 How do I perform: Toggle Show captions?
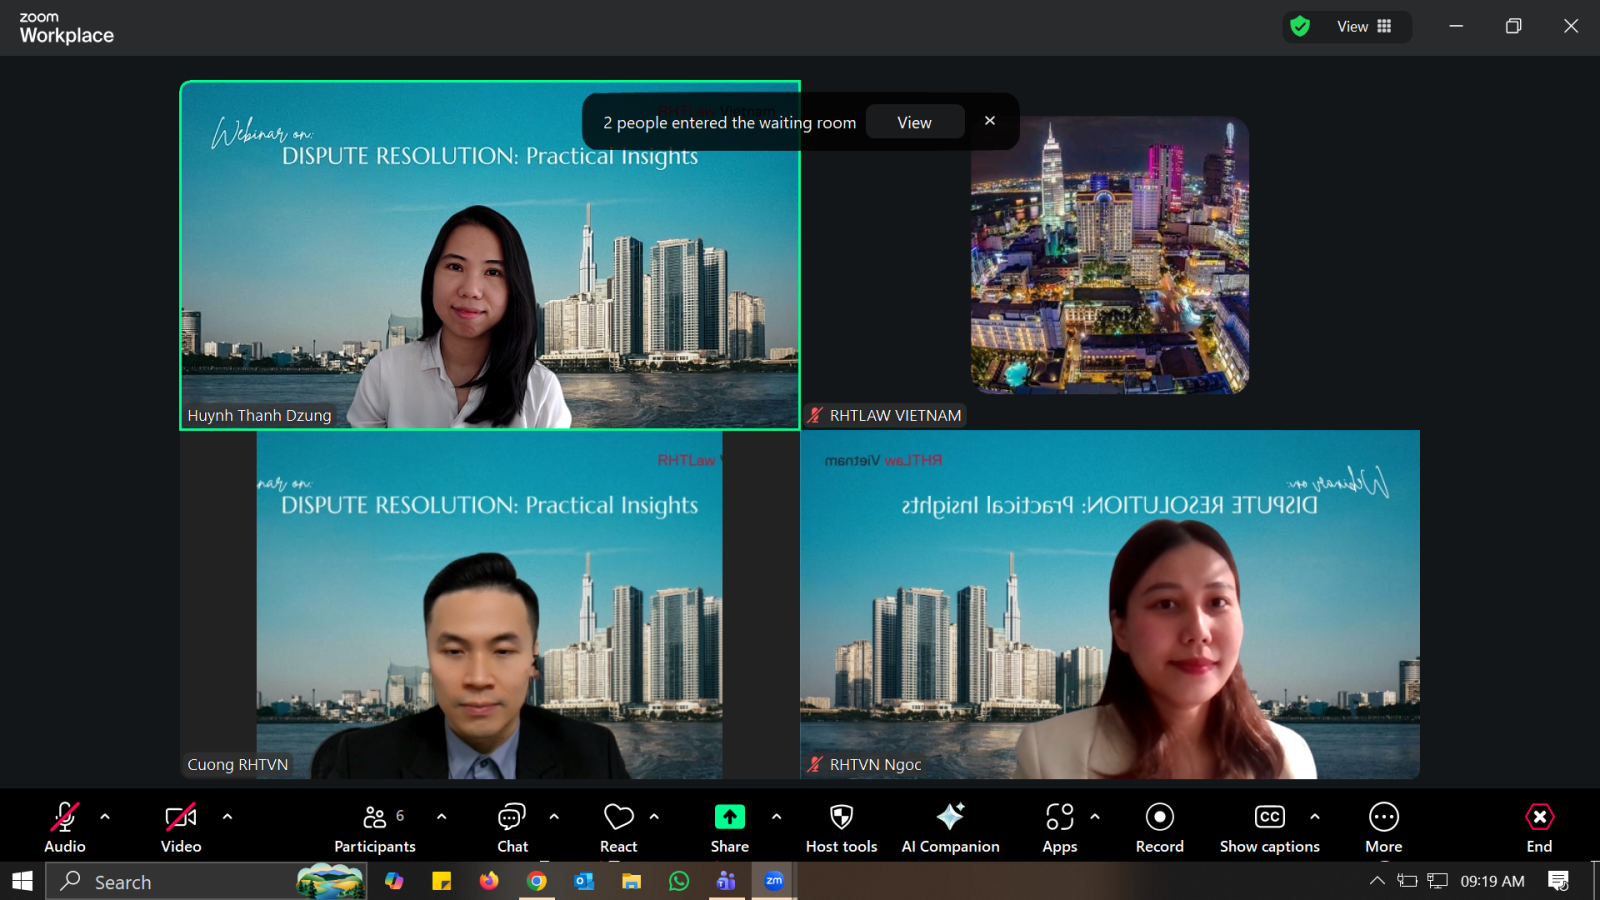click(x=1269, y=828)
